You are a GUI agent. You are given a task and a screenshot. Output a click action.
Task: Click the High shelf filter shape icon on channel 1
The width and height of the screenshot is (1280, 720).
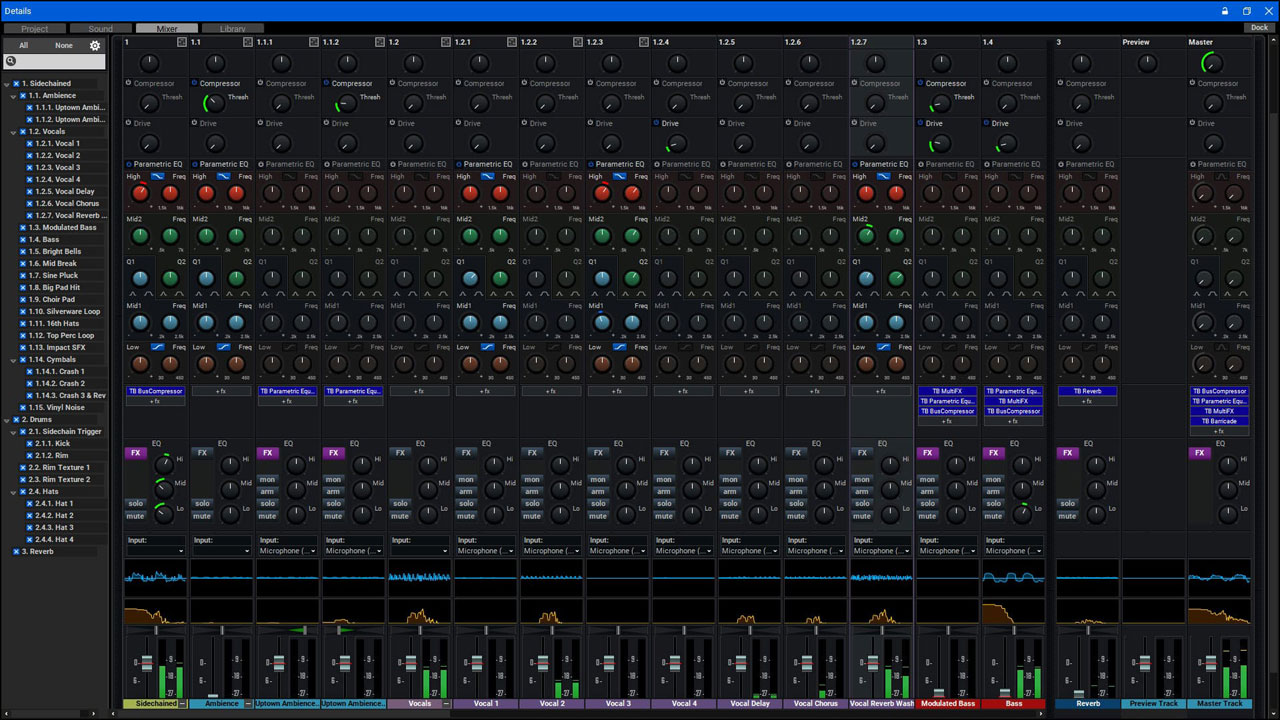pyautogui.click(x=158, y=176)
